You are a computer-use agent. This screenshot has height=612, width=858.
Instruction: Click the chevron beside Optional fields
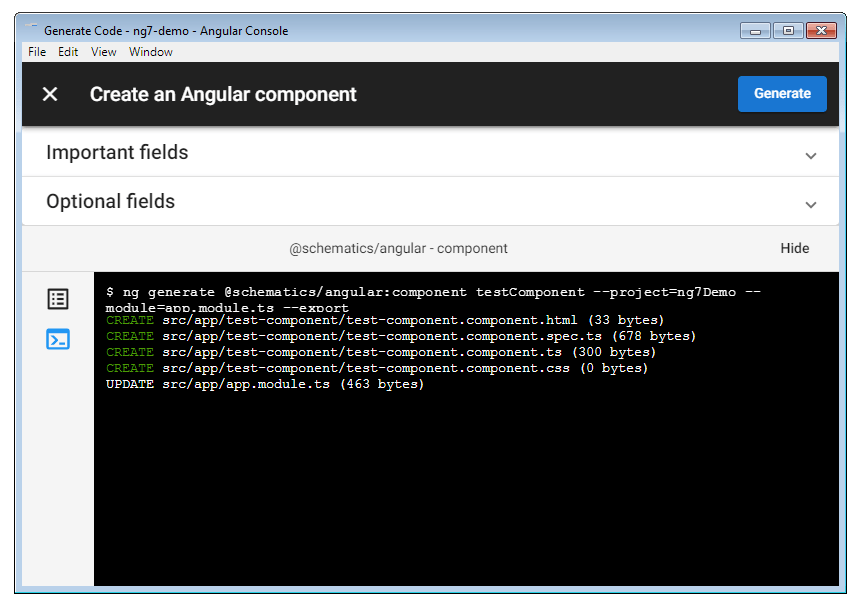tap(811, 203)
